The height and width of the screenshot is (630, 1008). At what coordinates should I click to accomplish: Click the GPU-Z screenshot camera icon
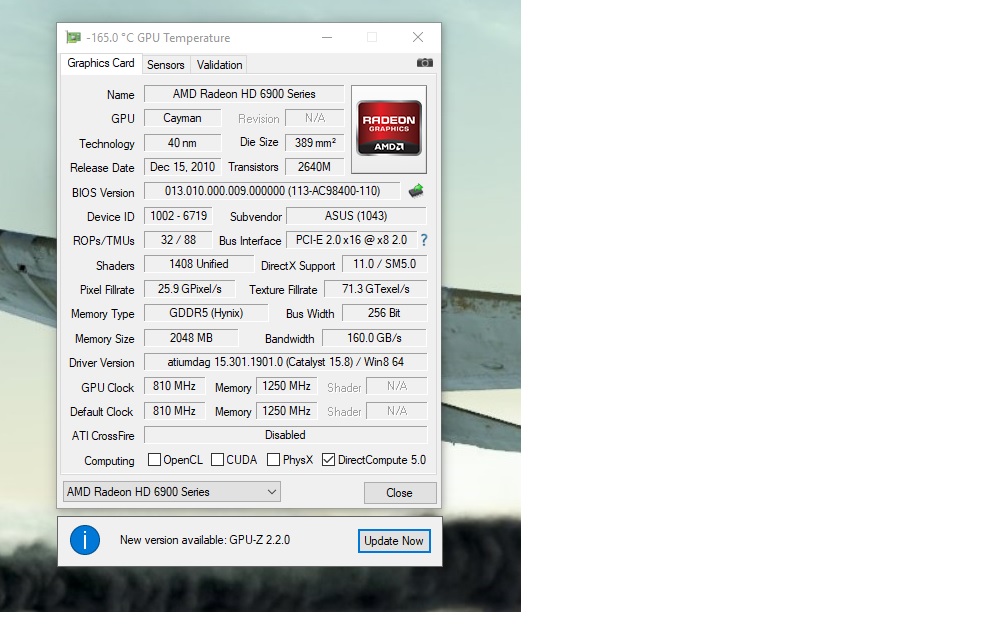pos(424,62)
